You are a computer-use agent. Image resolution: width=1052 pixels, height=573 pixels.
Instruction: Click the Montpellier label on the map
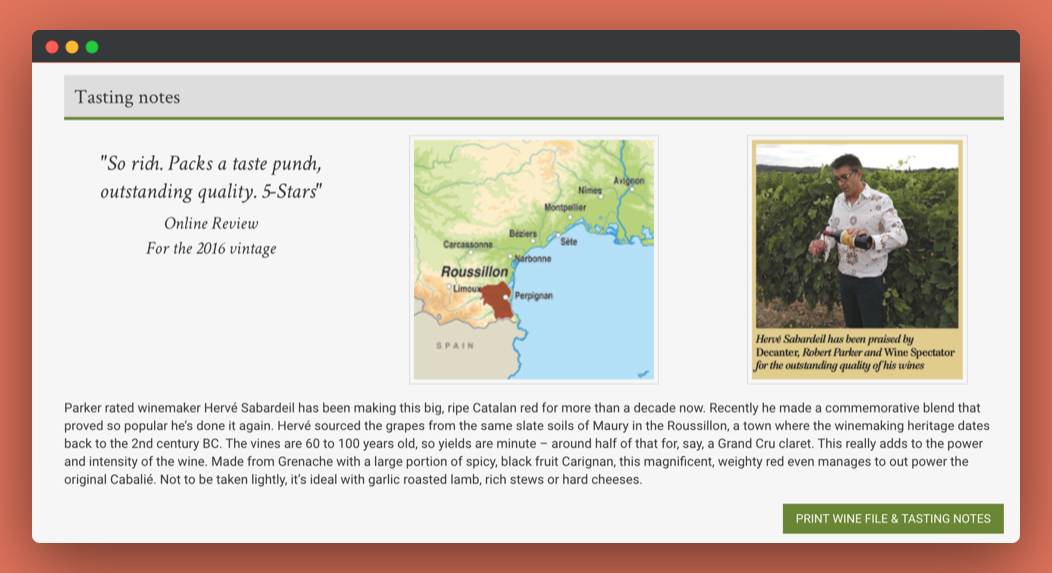tap(565, 207)
